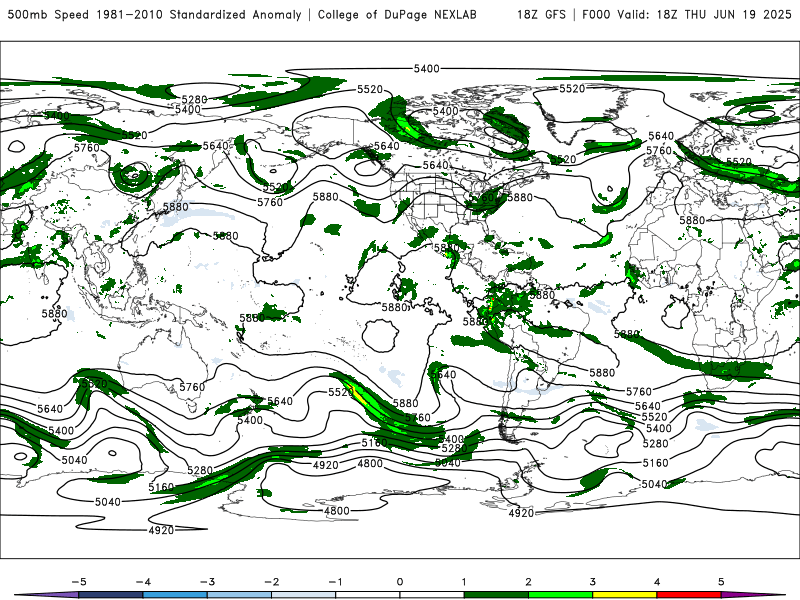The width and height of the screenshot is (800, 600).
Task: Click the colorbar tick label "-1"
Action: click(334, 582)
